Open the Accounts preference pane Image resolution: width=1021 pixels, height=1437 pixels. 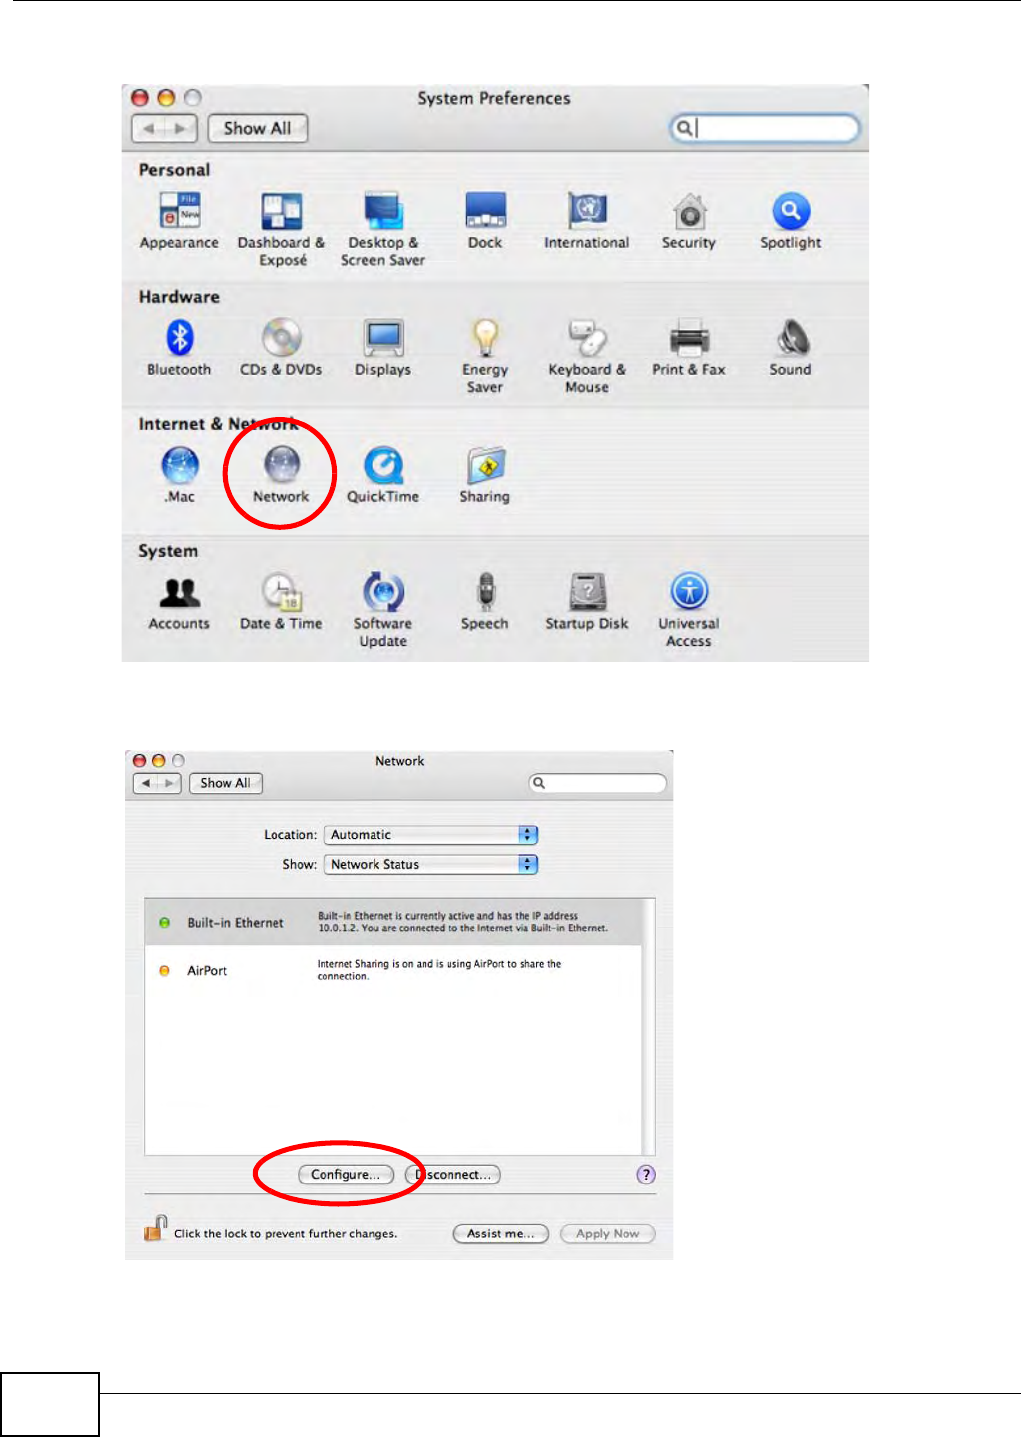(179, 602)
